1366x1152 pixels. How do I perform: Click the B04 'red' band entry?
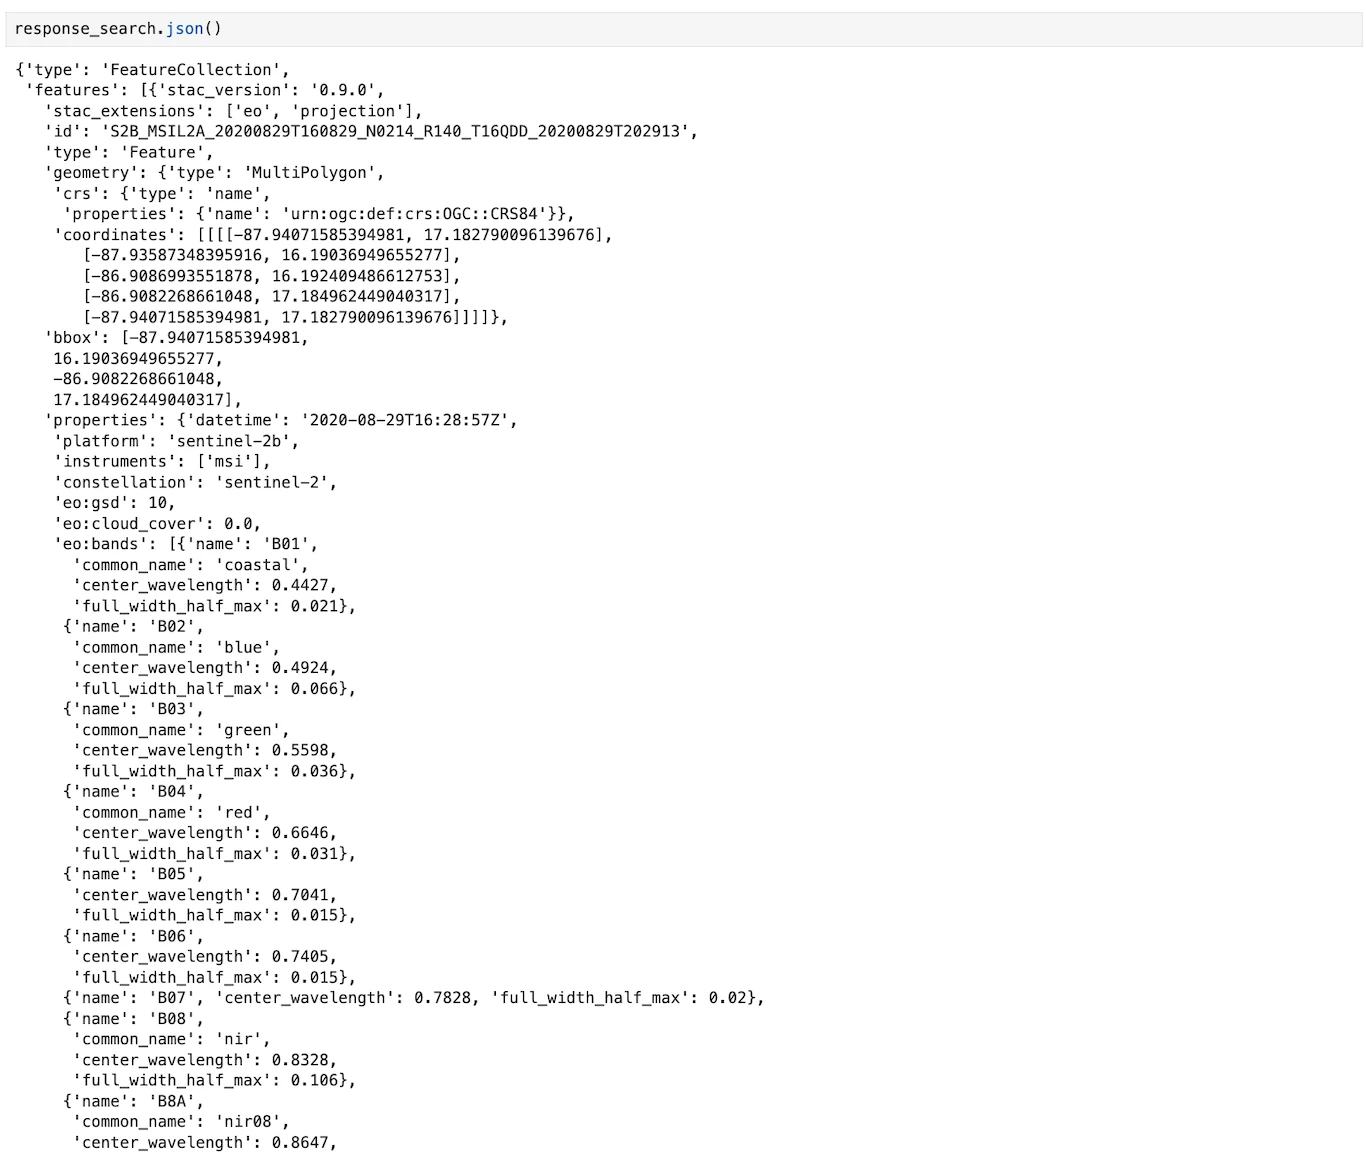[x=172, y=792]
